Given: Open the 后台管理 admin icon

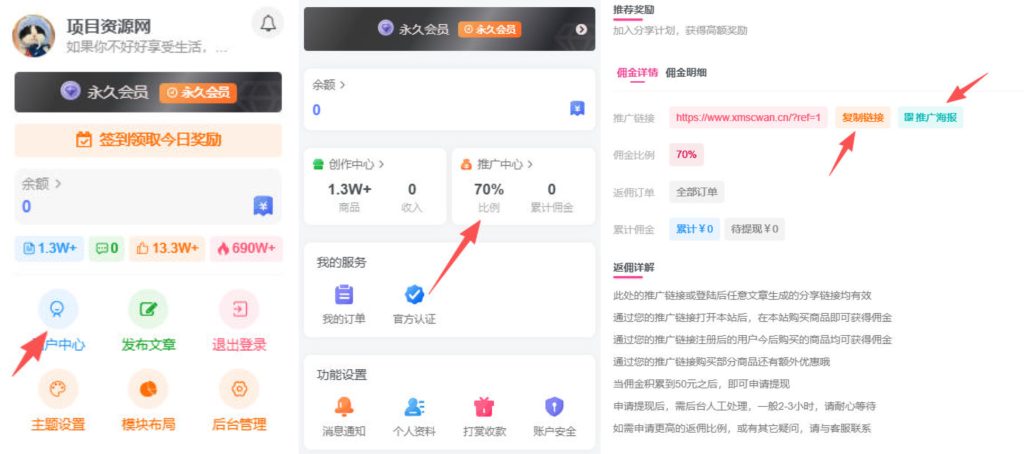Looking at the screenshot, I should click(239, 389).
